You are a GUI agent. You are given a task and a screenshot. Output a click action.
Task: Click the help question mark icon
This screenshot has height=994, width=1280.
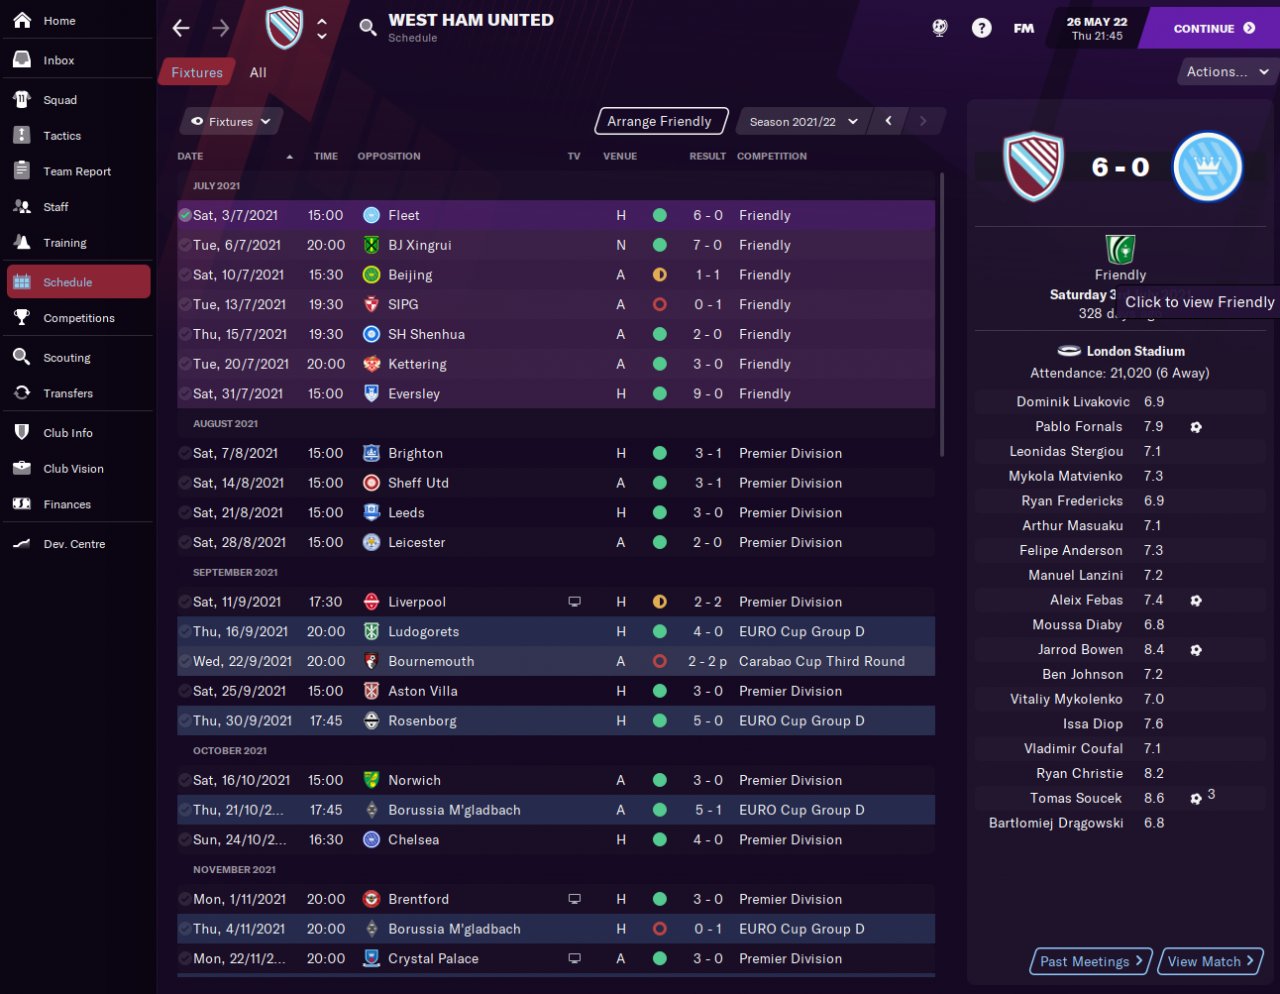982,28
